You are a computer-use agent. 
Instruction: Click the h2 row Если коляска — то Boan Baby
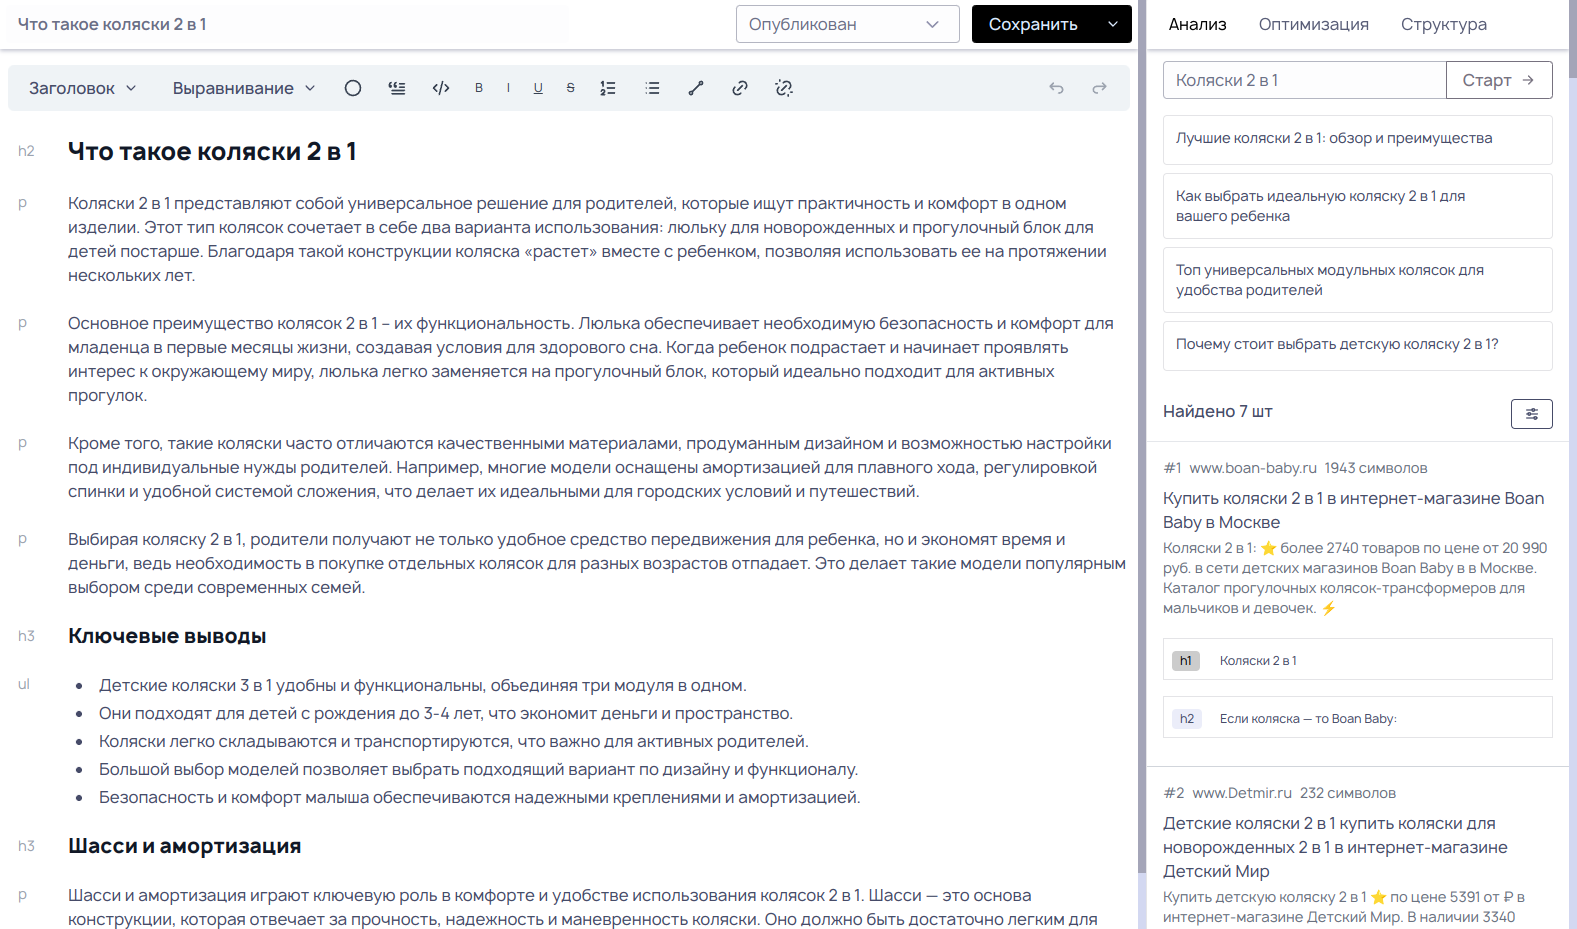pyautogui.click(x=1357, y=718)
